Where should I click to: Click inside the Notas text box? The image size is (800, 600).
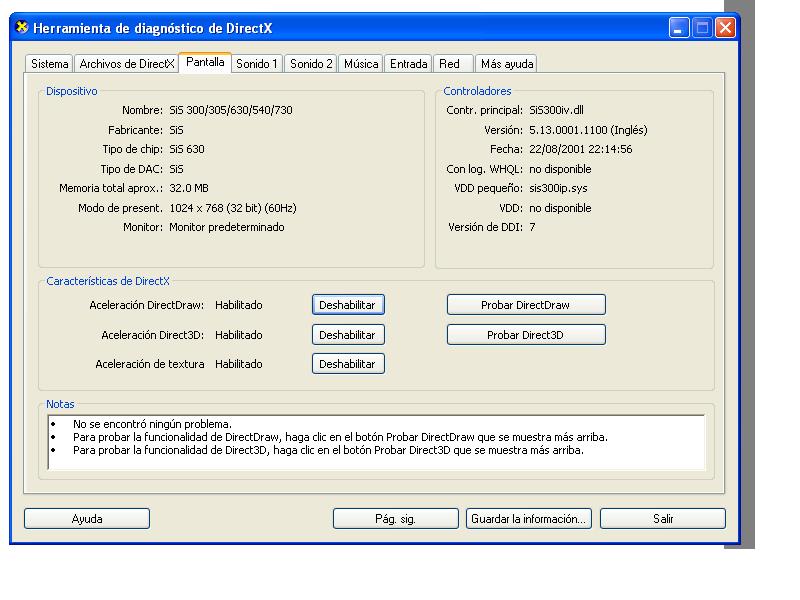(378, 442)
